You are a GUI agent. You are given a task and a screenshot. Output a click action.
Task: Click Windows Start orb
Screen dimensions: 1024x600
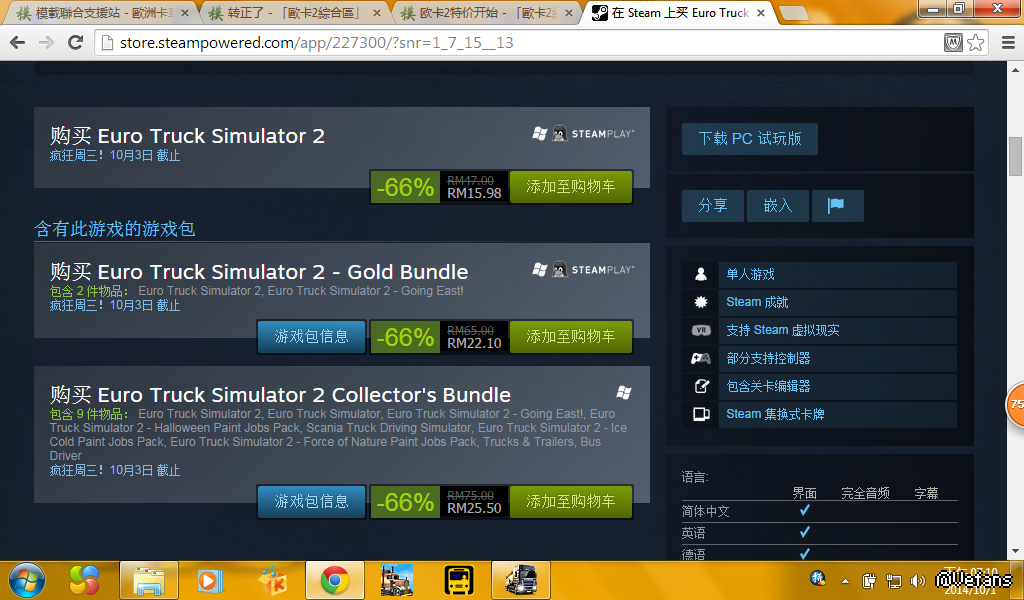click(26, 580)
